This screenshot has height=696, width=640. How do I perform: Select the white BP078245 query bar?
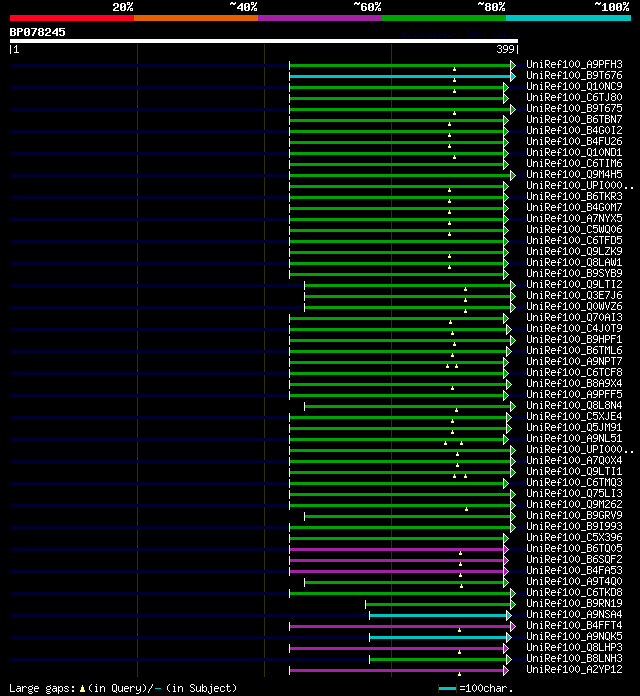point(264,41)
